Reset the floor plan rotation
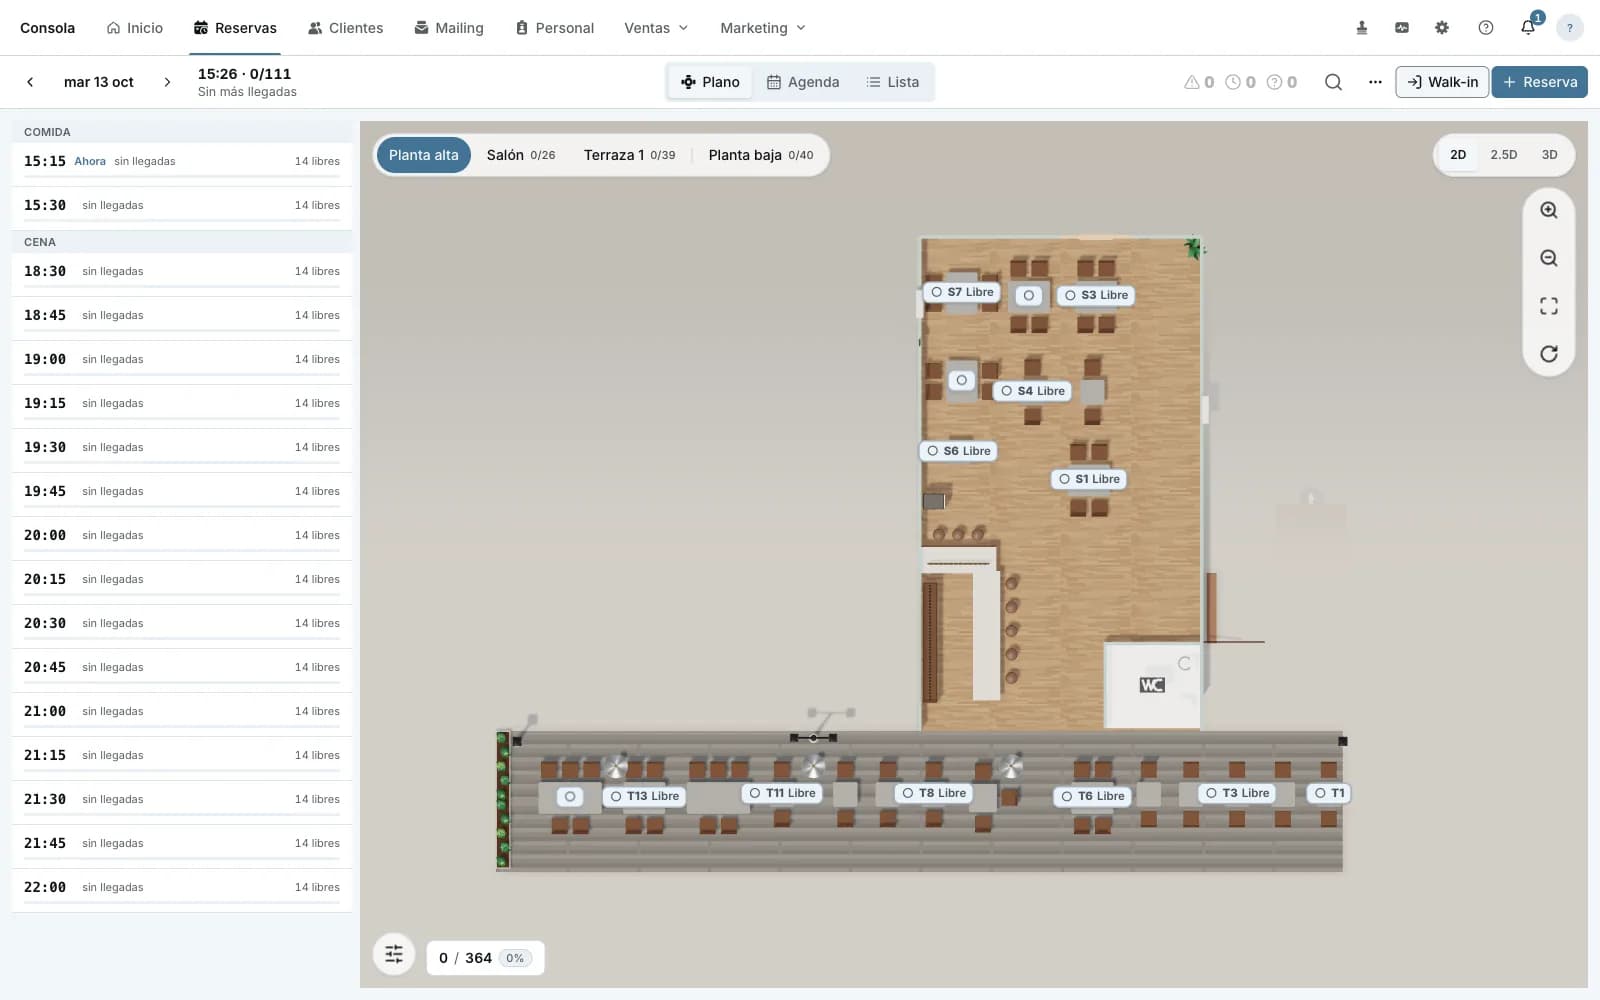 tap(1548, 354)
